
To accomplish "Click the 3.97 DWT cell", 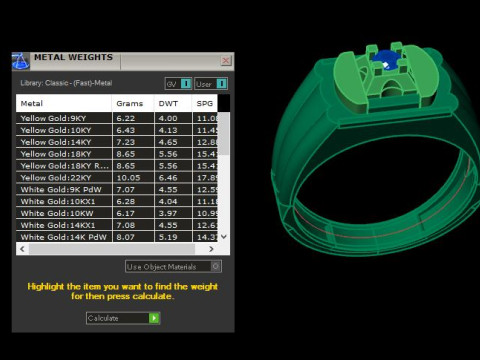I will 173,213.
